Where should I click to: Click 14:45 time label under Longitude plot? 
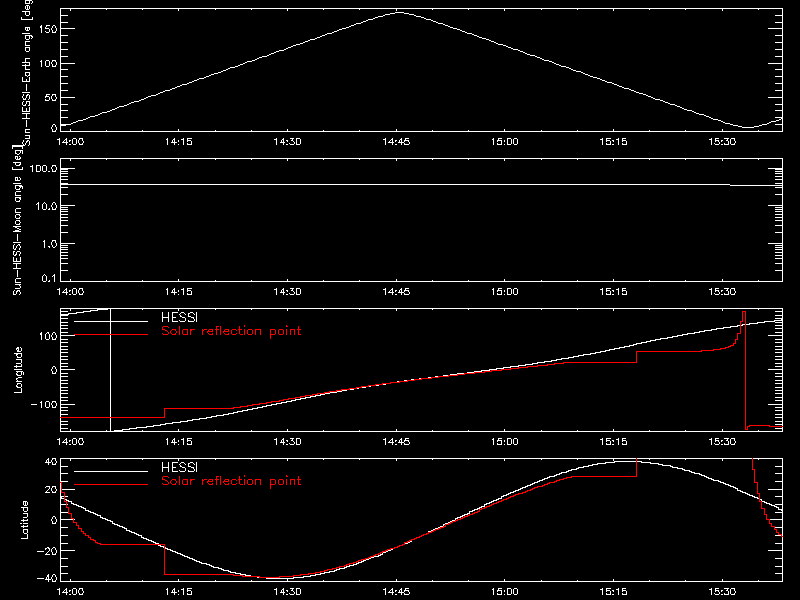click(x=396, y=442)
